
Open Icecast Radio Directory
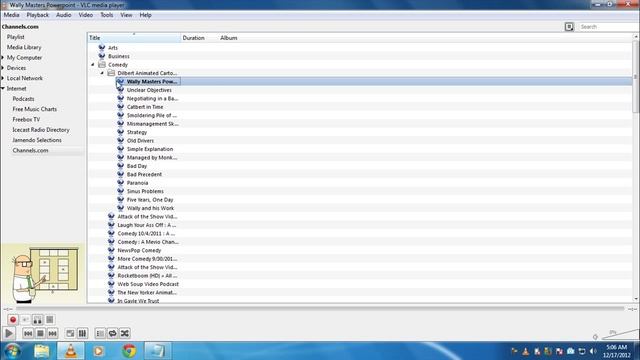pyautogui.click(x=41, y=129)
